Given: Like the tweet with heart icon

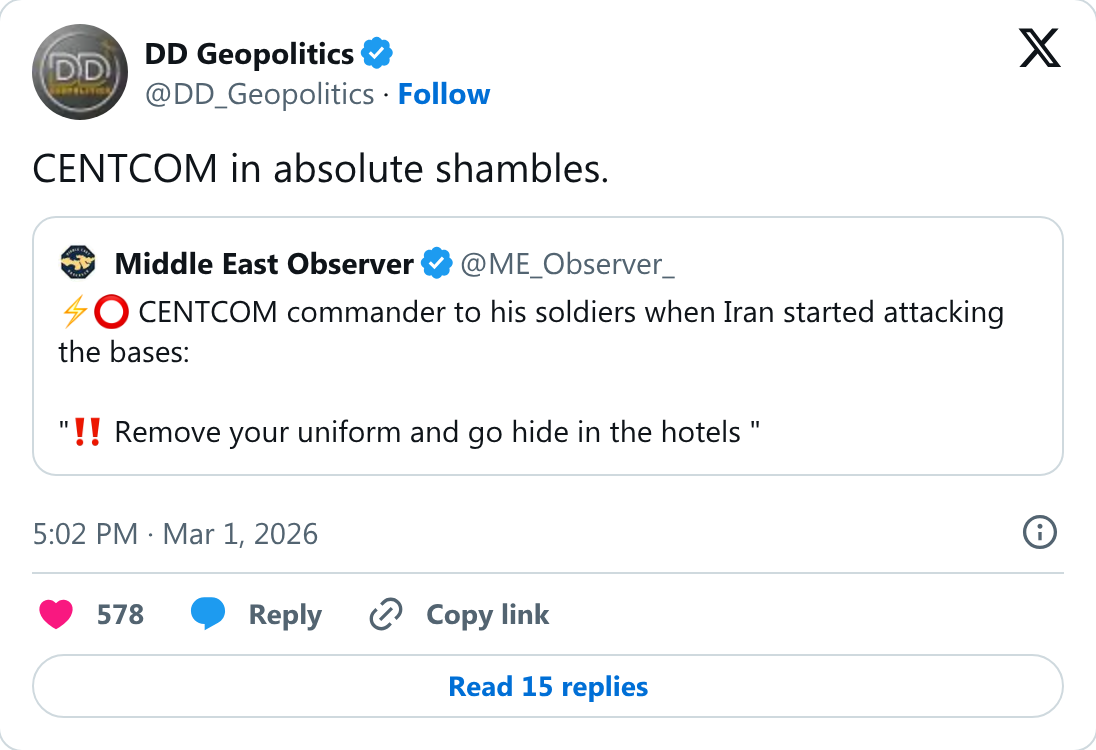Looking at the screenshot, I should (x=56, y=614).
